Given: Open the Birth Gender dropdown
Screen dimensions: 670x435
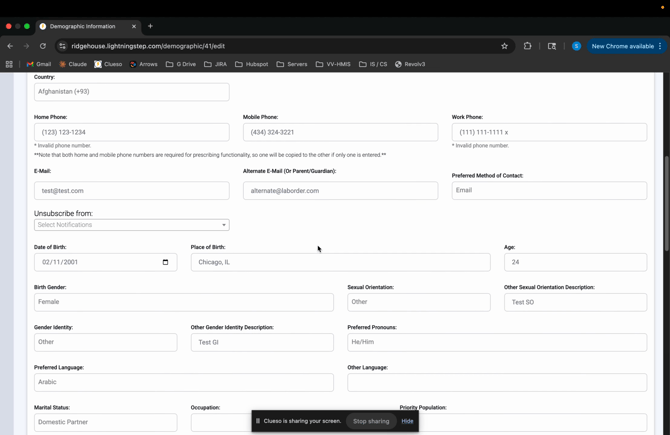Looking at the screenshot, I should [183, 302].
